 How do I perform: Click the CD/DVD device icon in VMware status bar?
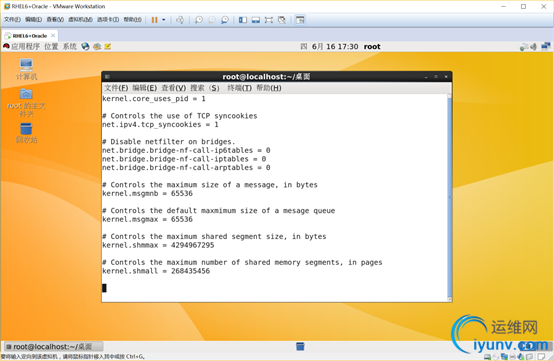click(x=495, y=356)
